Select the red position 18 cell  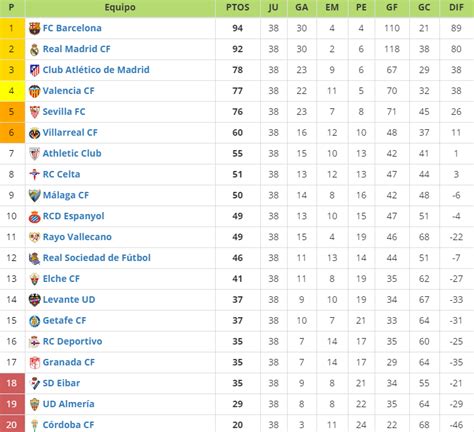pyautogui.click(x=12, y=383)
